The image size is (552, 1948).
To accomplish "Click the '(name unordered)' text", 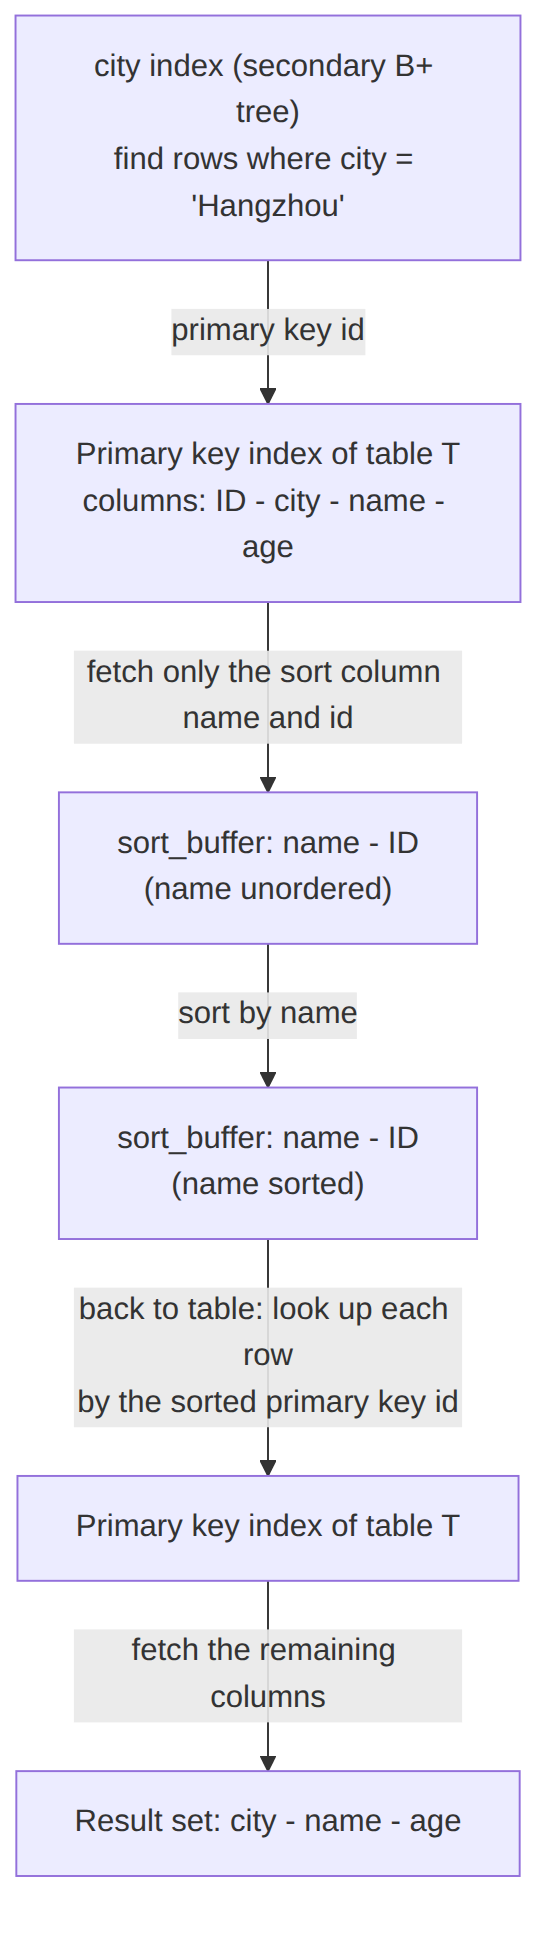I will tap(268, 889).
